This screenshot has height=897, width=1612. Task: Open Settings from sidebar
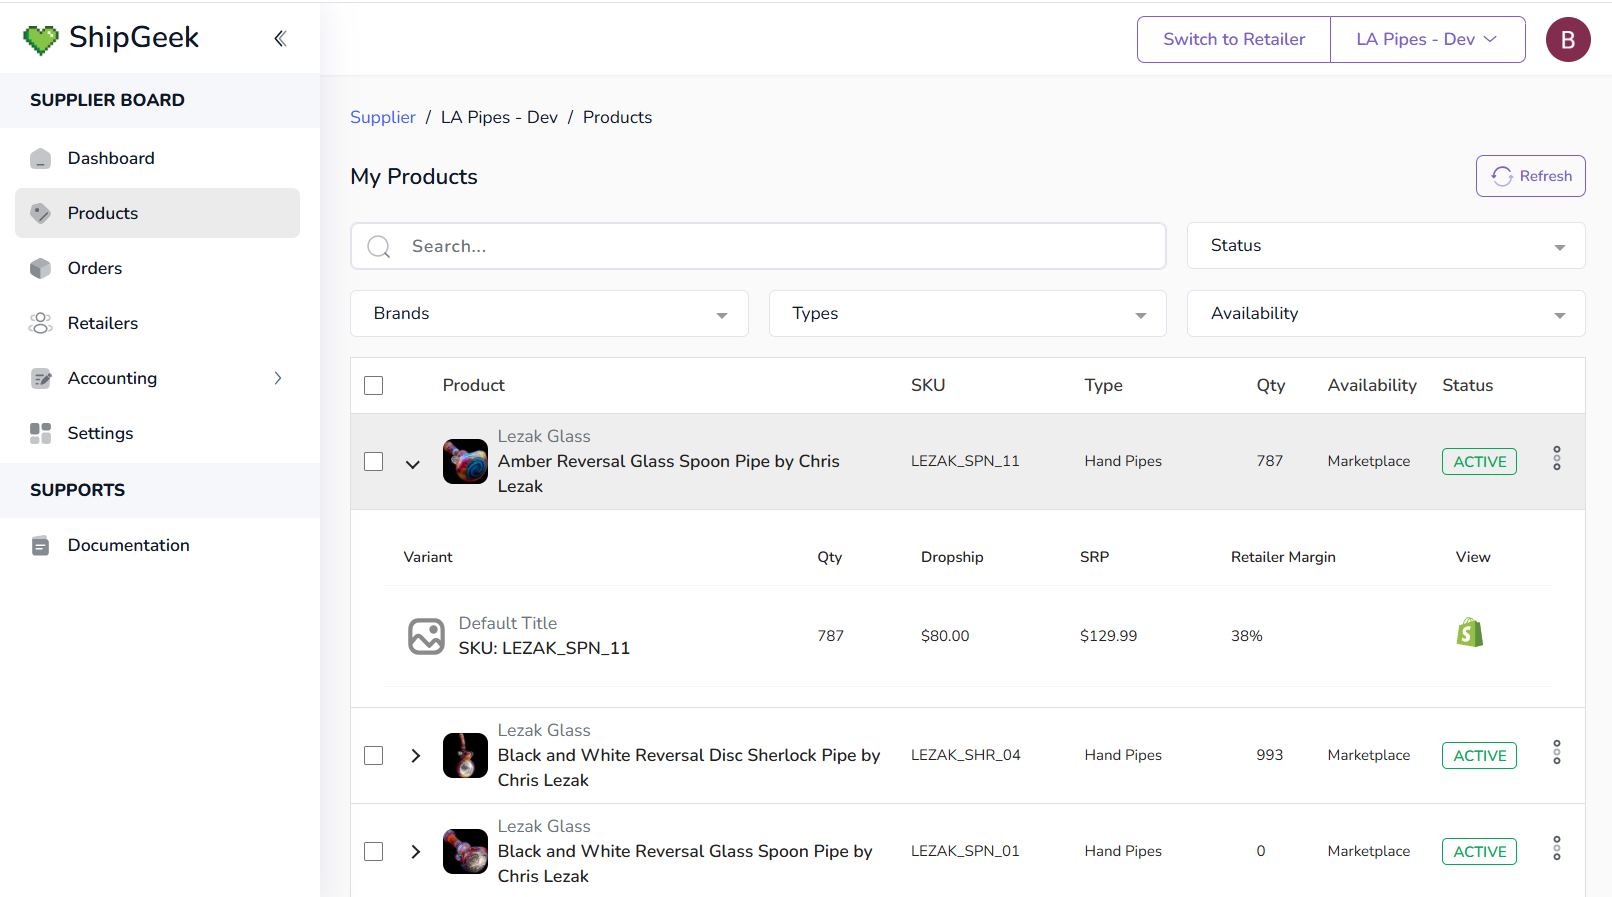(x=157, y=433)
